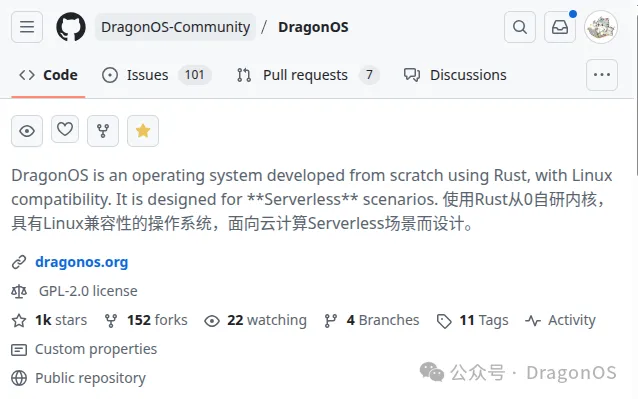Open the dragonos.org website link
The image size is (638, 399).
pos(82,262)
